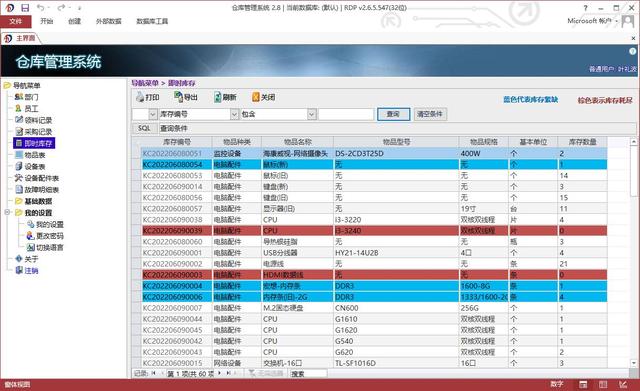Open the 设备表 equipment table
This screenshot has height=391, width=640.
click(x=30, y=167)
